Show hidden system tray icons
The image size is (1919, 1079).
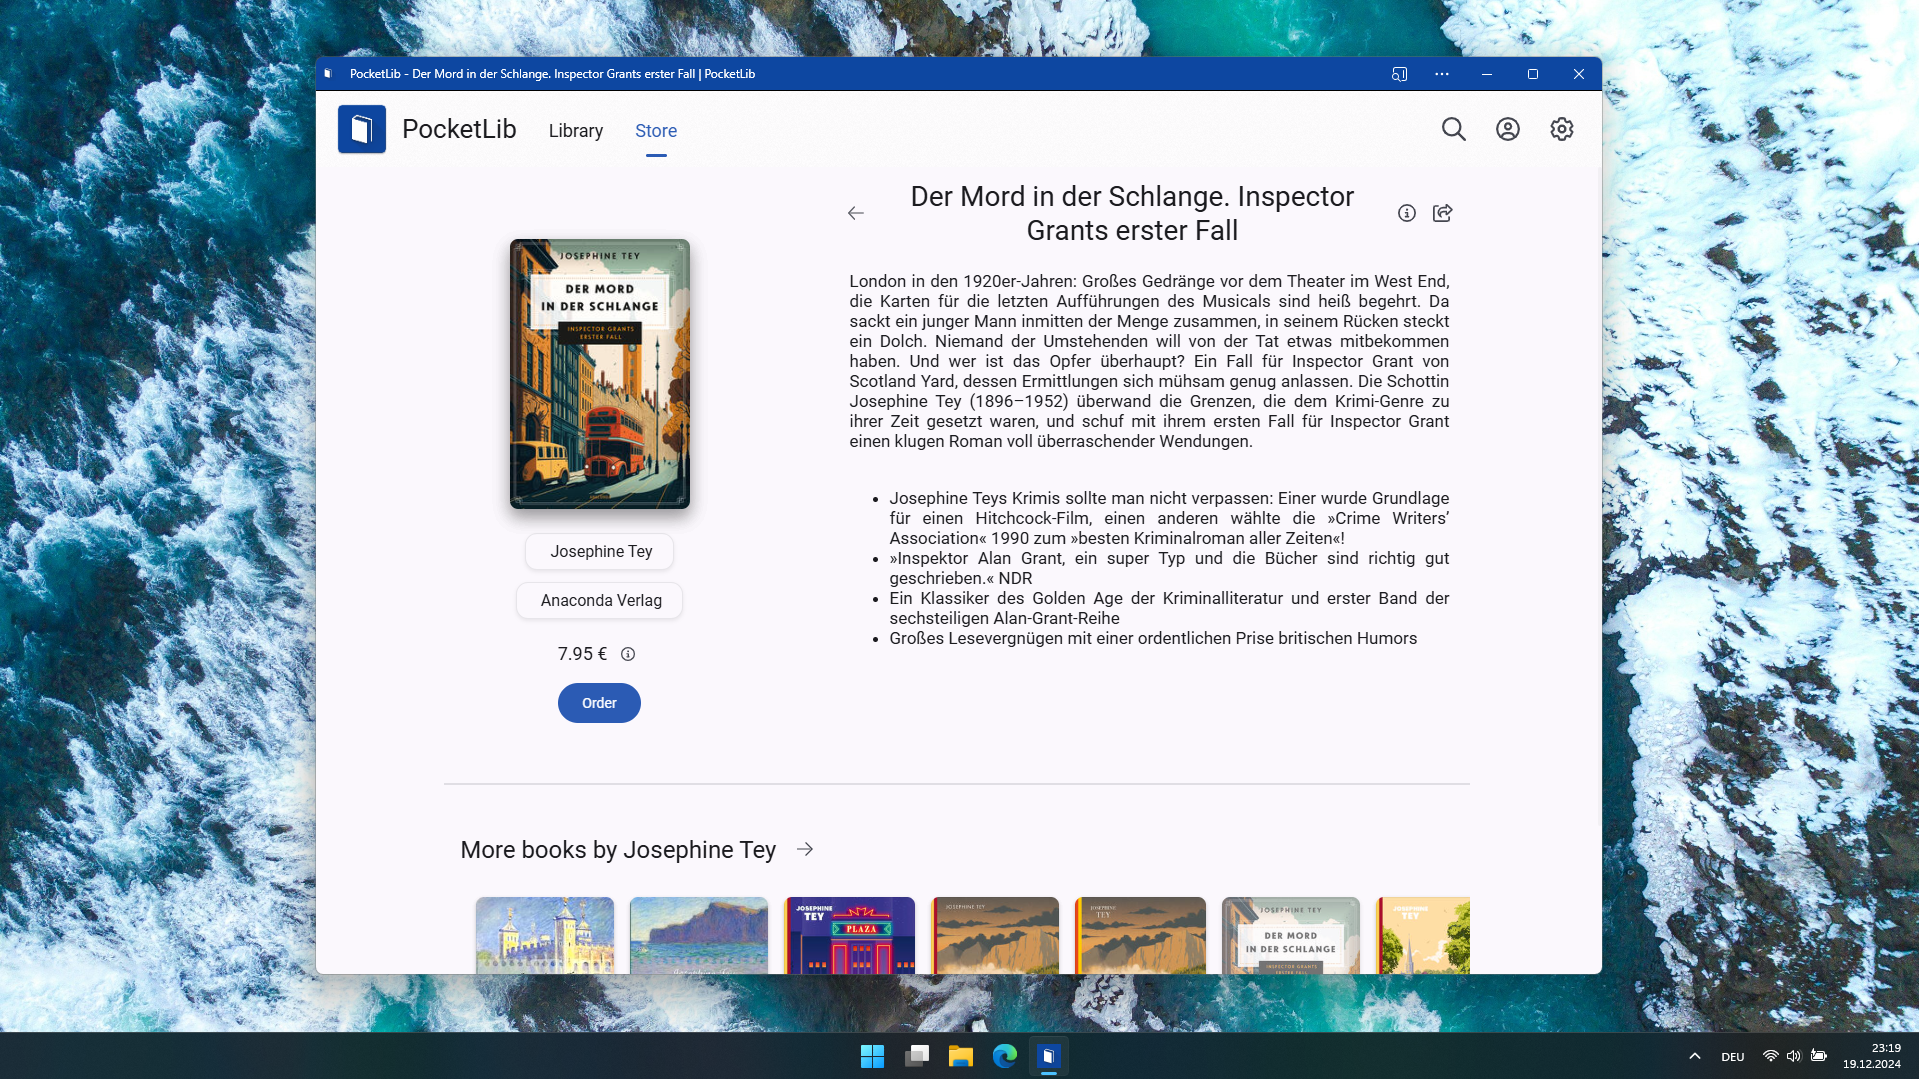tap(1695, 1056)
